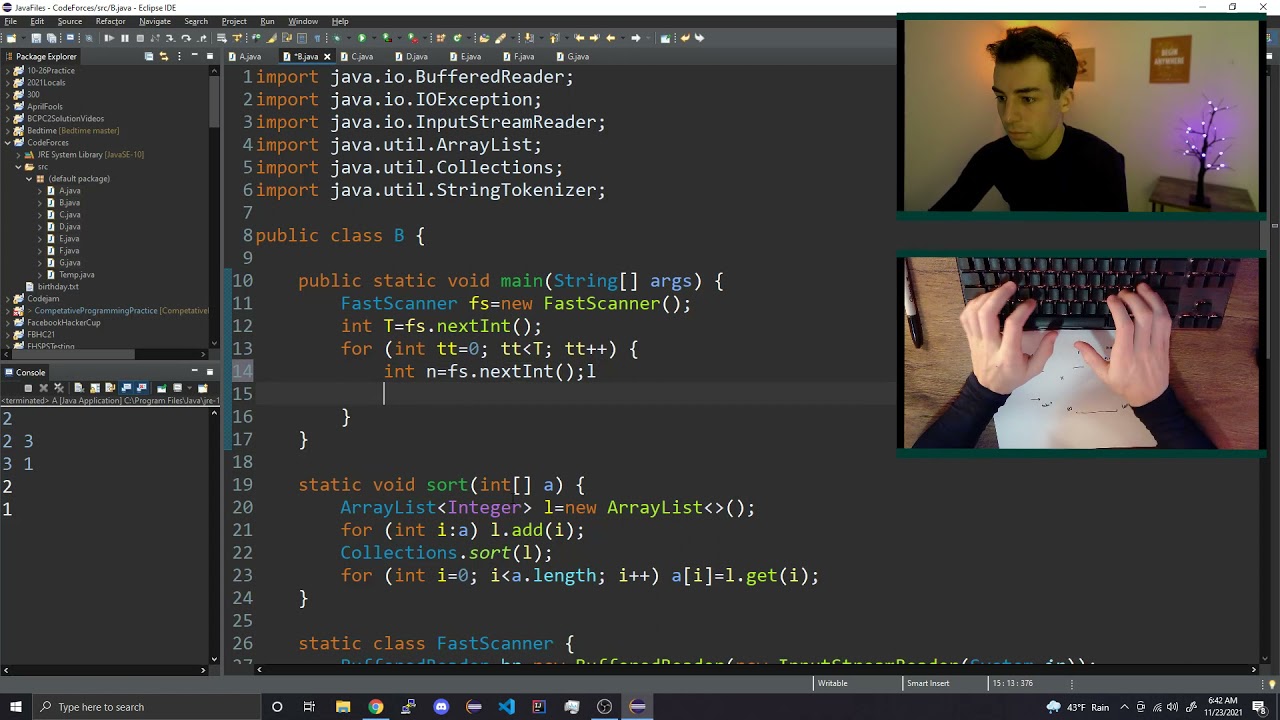Screen dimensions: 1280x720
Task: Collapse the src folder
Action: pyautogui.click(x=19, y=167)
